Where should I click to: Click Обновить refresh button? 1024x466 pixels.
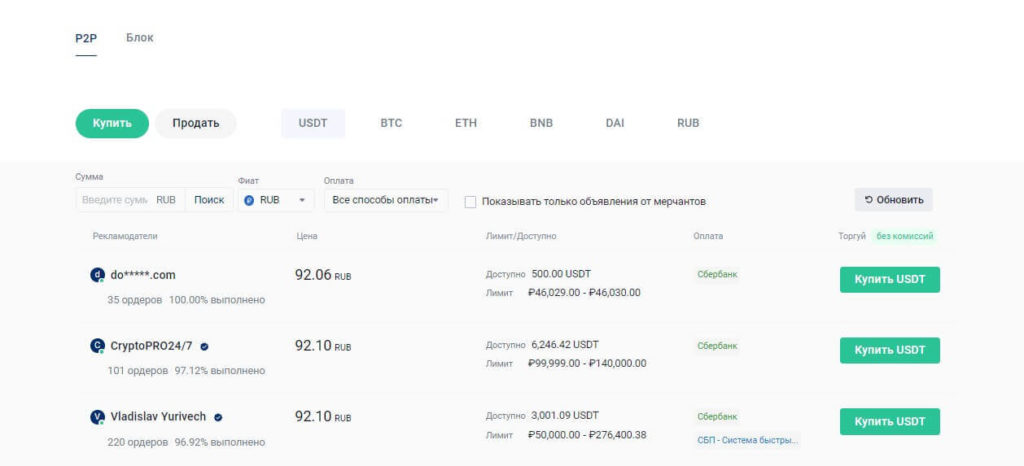coord(893,200)
